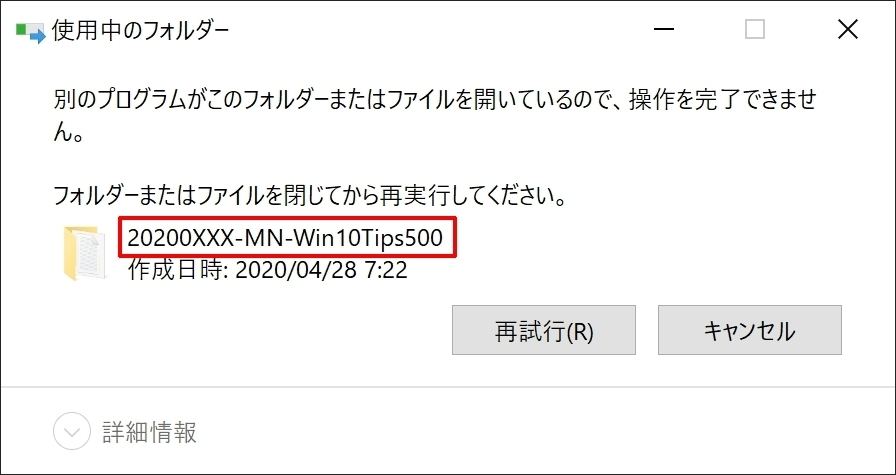Screen dimensions: 896x475
Task: Click the file-transfer icon in the title bar
Action: 30,32
